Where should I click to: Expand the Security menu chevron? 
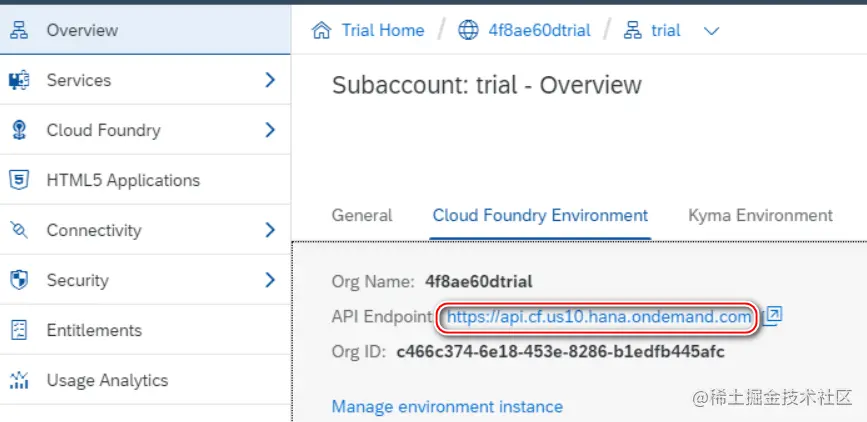click(270, 280)
